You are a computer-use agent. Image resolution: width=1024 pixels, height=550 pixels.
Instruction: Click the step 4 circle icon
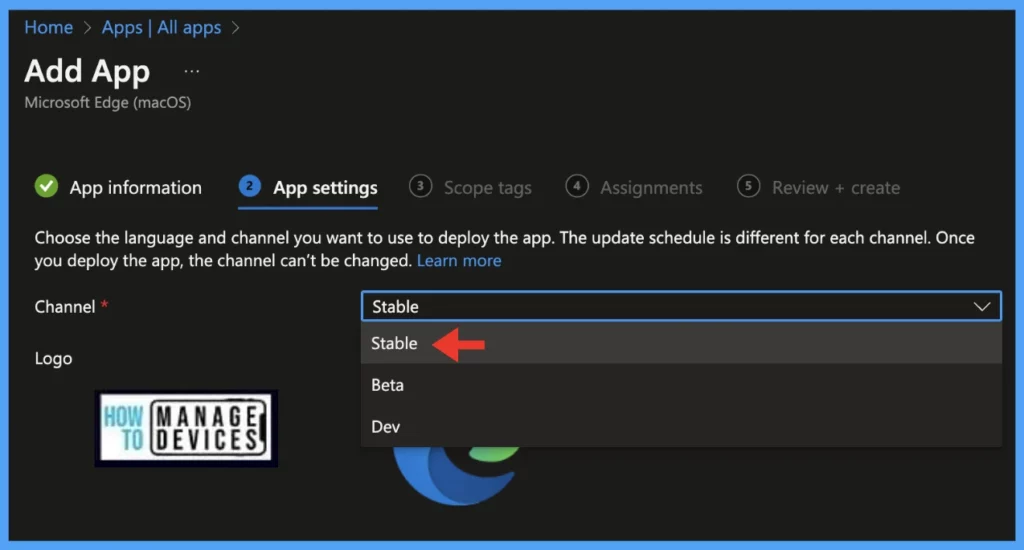[x=577, y=186]
